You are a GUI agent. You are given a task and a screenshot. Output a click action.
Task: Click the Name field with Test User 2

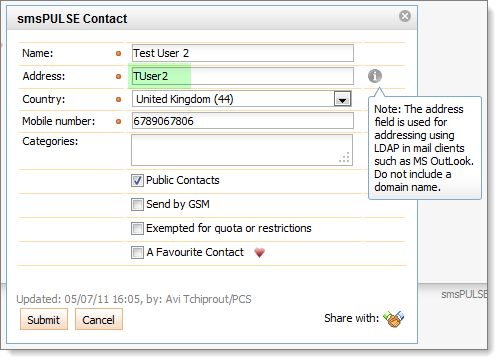point(243,53)
